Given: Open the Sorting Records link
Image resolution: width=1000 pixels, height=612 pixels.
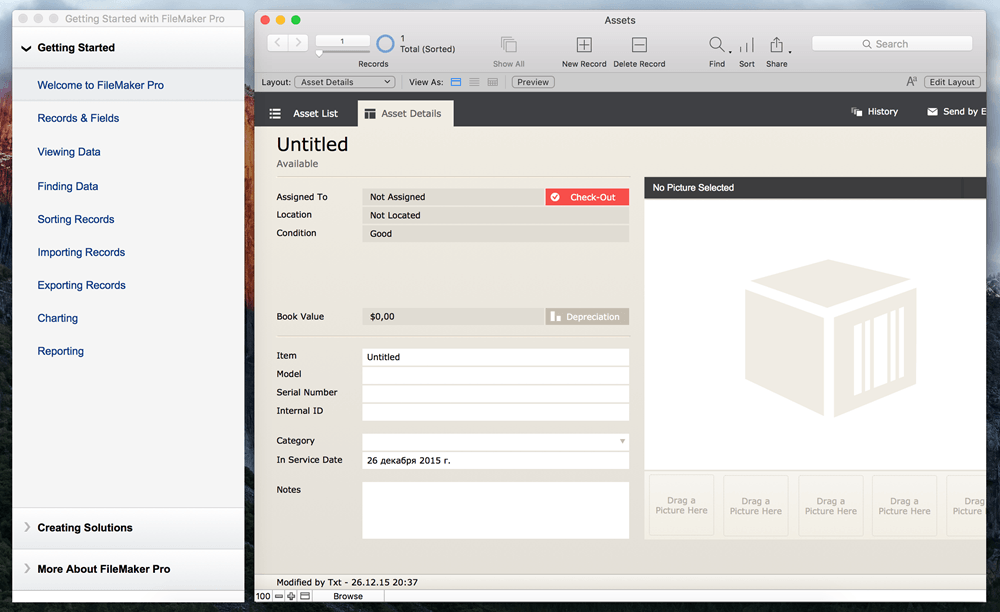Looking at the screenshot, I should click(76, 219).
